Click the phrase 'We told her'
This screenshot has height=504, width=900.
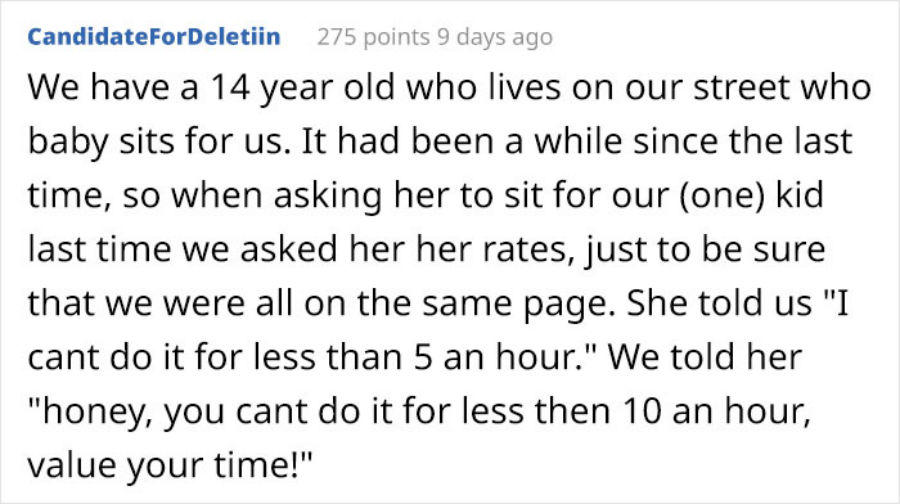pos(705,357)
